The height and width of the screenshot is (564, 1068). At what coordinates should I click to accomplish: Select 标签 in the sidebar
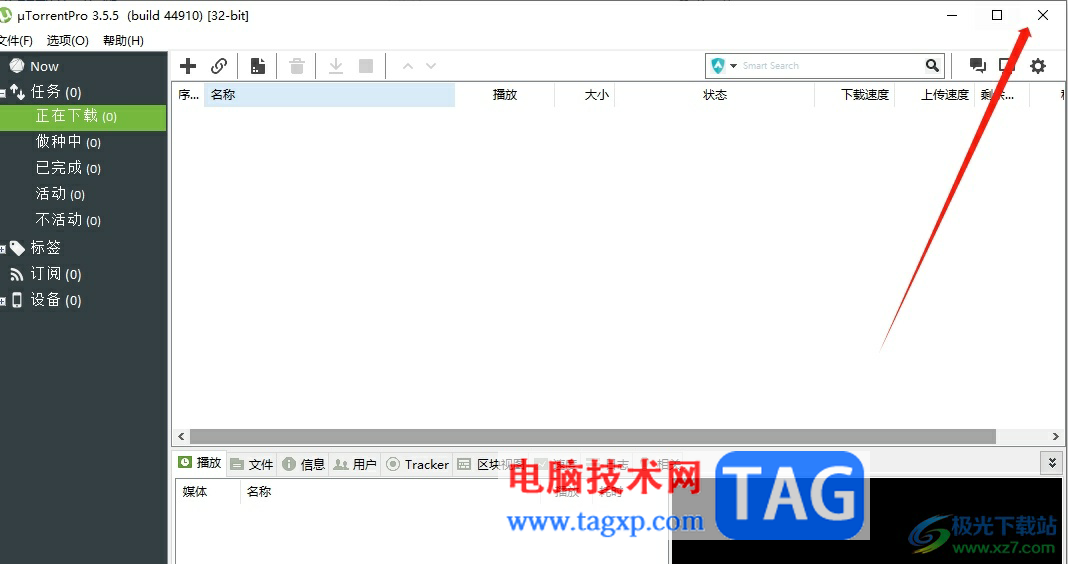tap(45, 247)
